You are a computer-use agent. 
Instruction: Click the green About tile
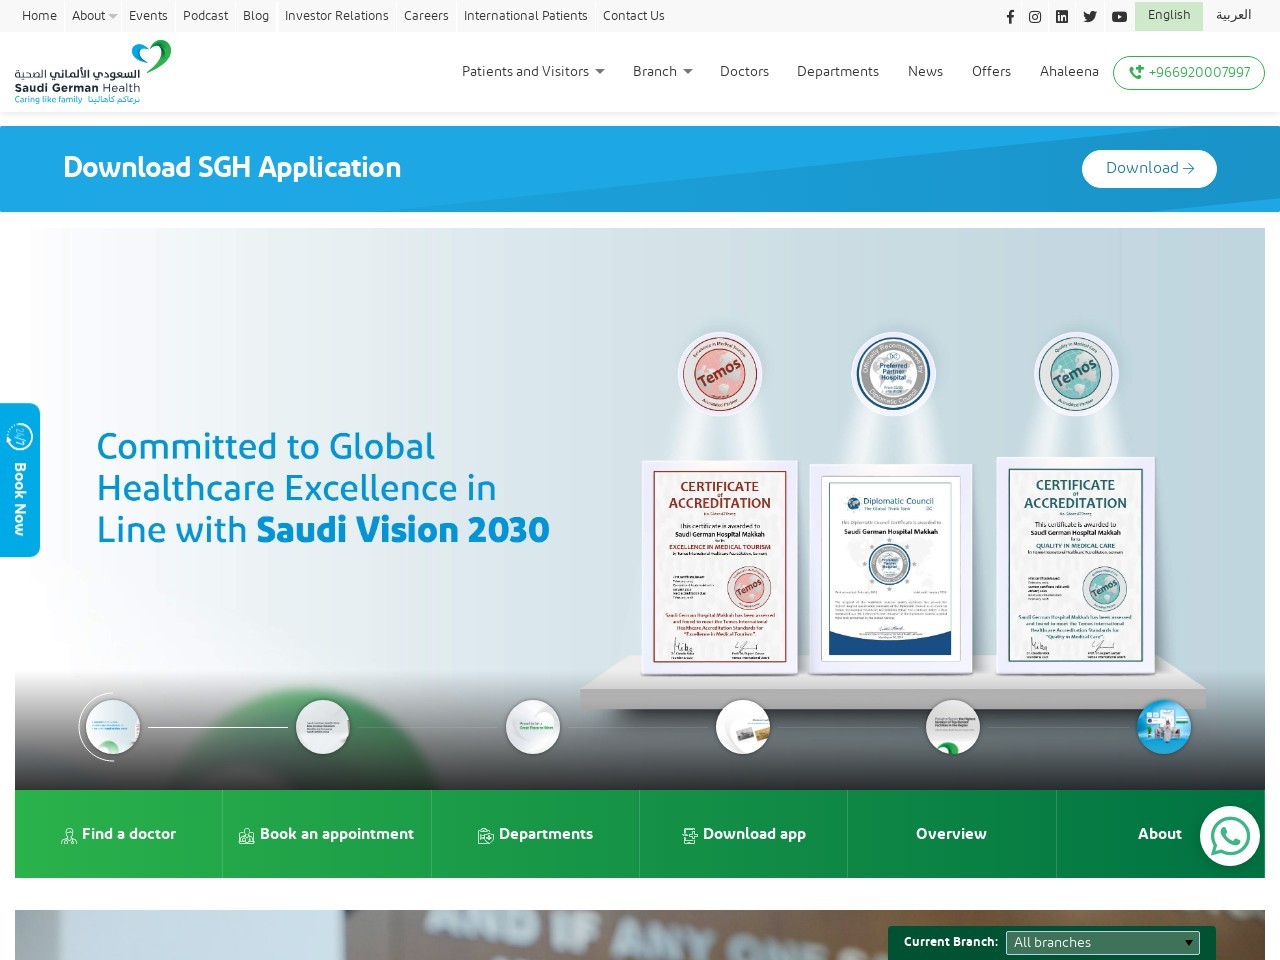1160,834
